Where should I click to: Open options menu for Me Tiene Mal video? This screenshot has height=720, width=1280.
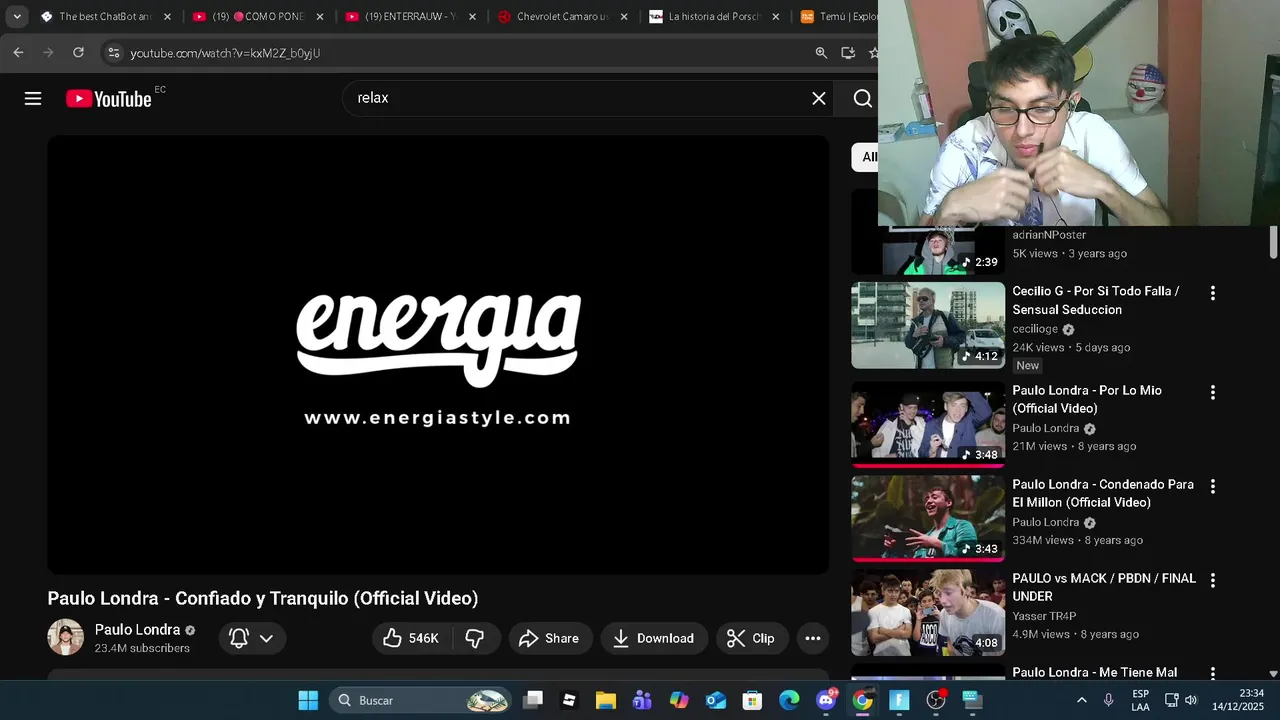1213,673
